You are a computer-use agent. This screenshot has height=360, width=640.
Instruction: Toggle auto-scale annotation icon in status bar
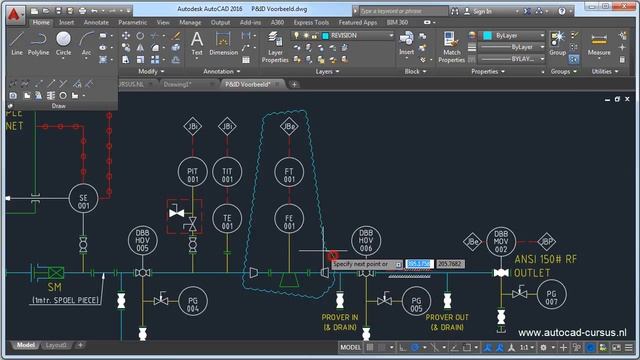point(500,347)
